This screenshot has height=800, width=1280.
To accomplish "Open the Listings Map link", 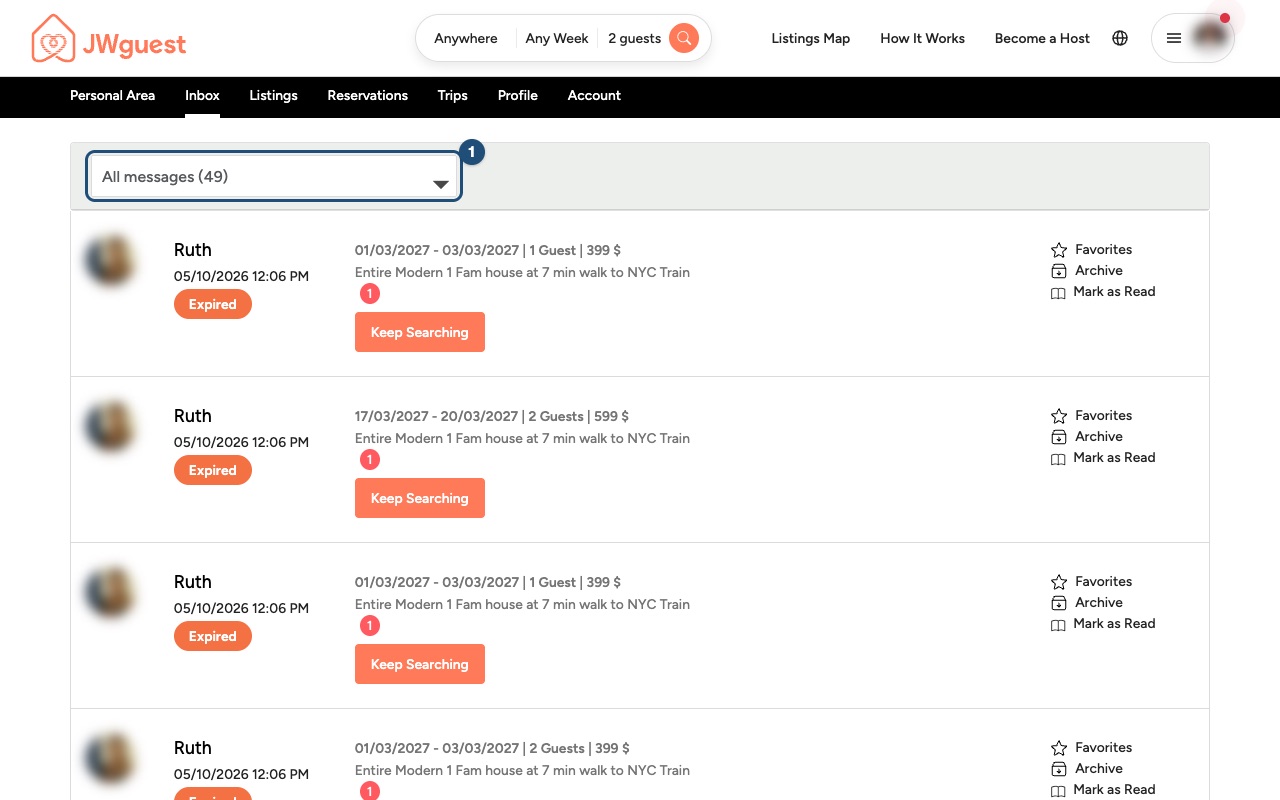I will tap(811, 38).
